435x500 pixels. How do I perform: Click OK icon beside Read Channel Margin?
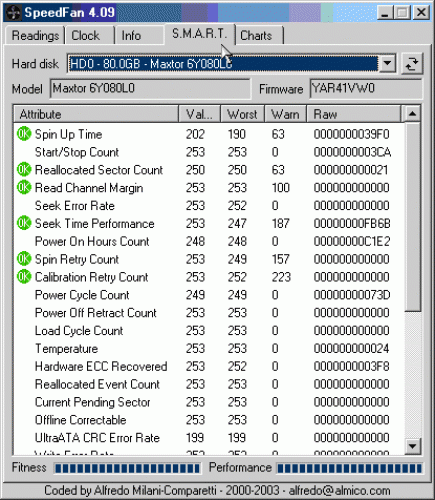pos(24,188)
